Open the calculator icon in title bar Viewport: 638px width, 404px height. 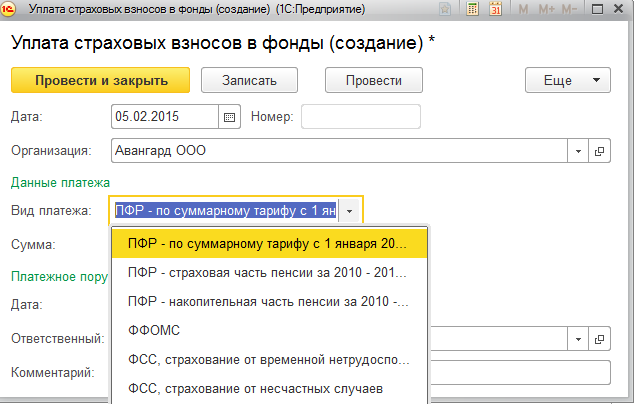click(x=472, y=9)
